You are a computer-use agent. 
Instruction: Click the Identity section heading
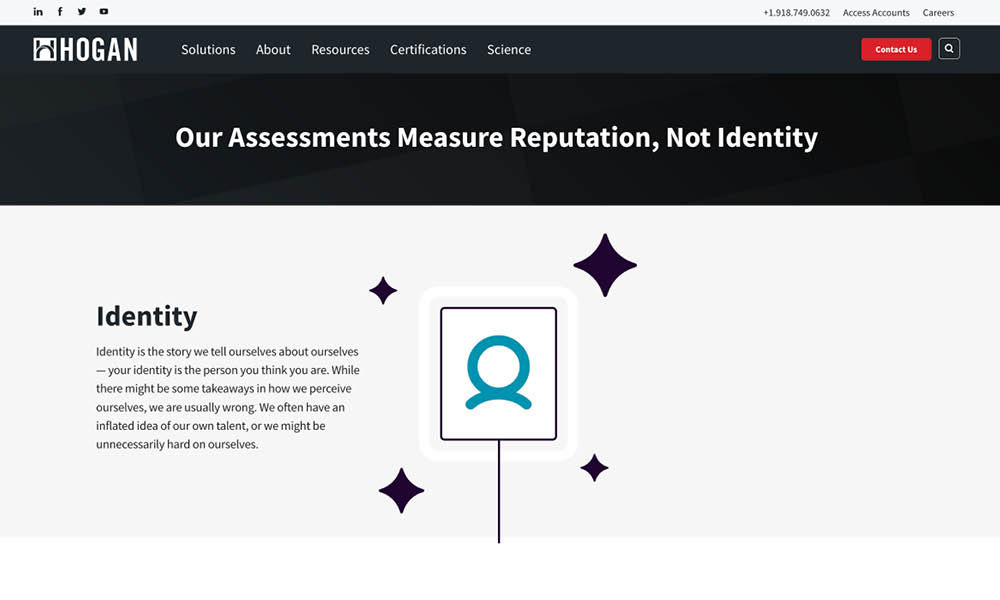point(147,316)
